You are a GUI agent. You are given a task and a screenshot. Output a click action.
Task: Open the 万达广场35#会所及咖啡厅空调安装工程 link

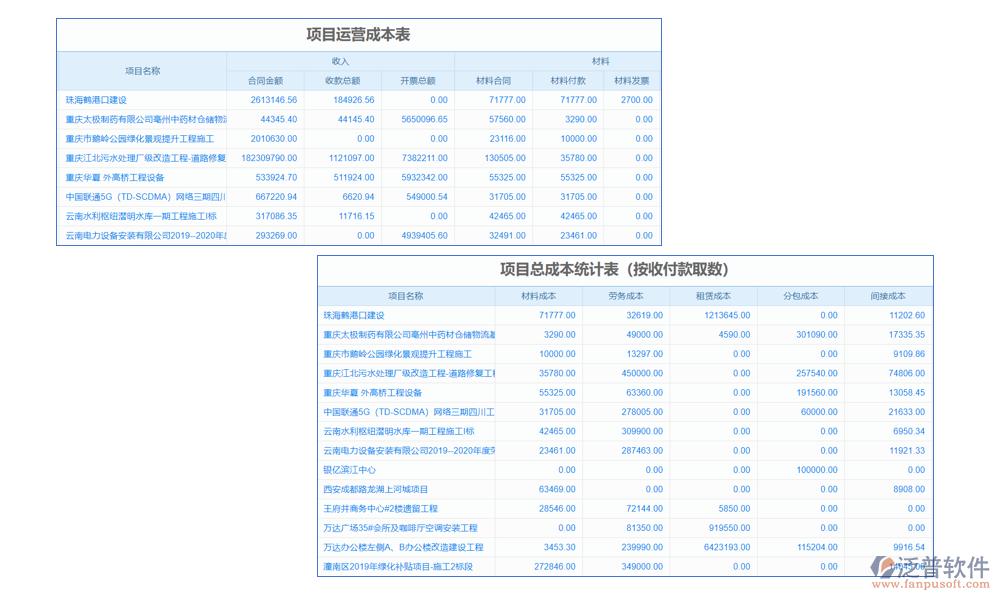tap(401, 528)
